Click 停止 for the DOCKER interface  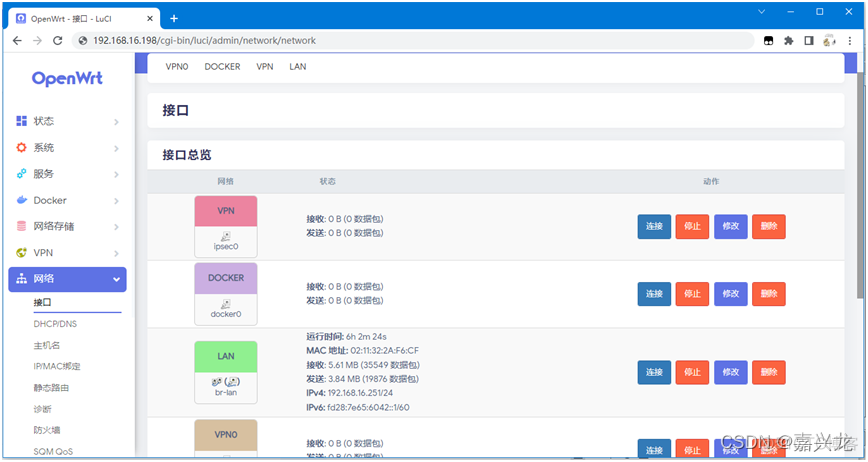pos(693,294)
